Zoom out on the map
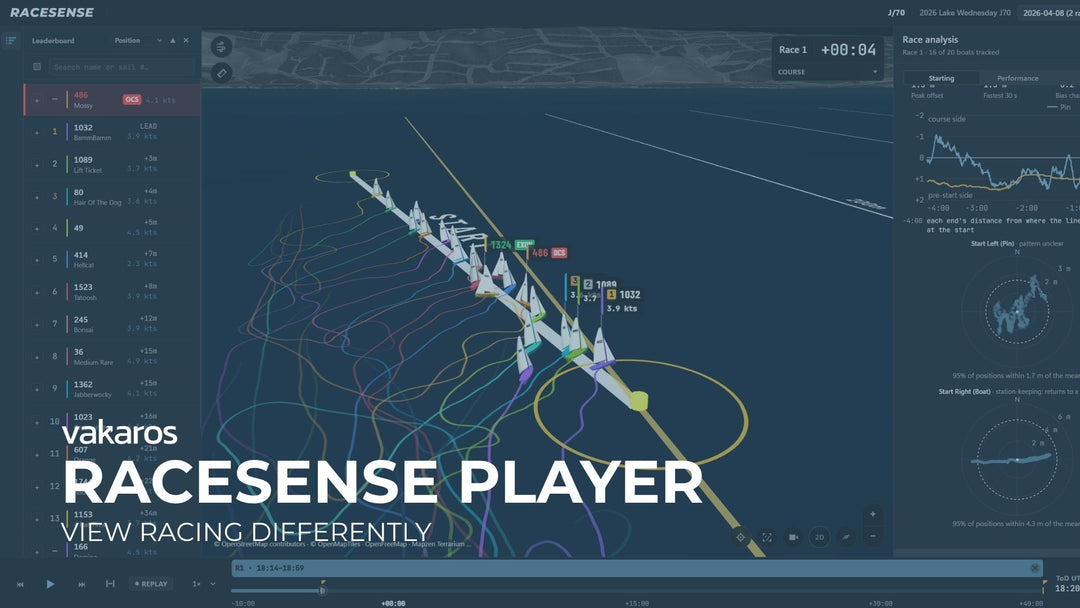This screenshot has width=1080, height=608. 873,536
